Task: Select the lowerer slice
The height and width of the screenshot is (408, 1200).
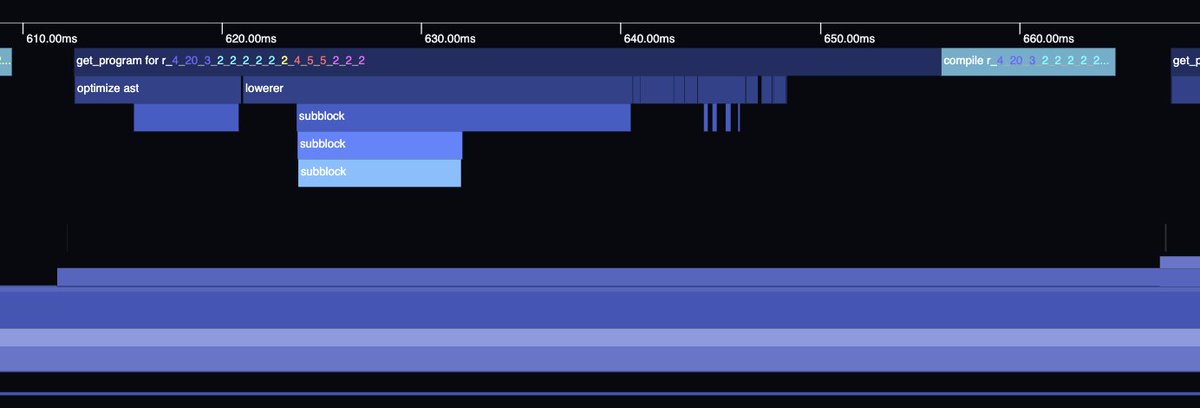Action: [437, 89]
